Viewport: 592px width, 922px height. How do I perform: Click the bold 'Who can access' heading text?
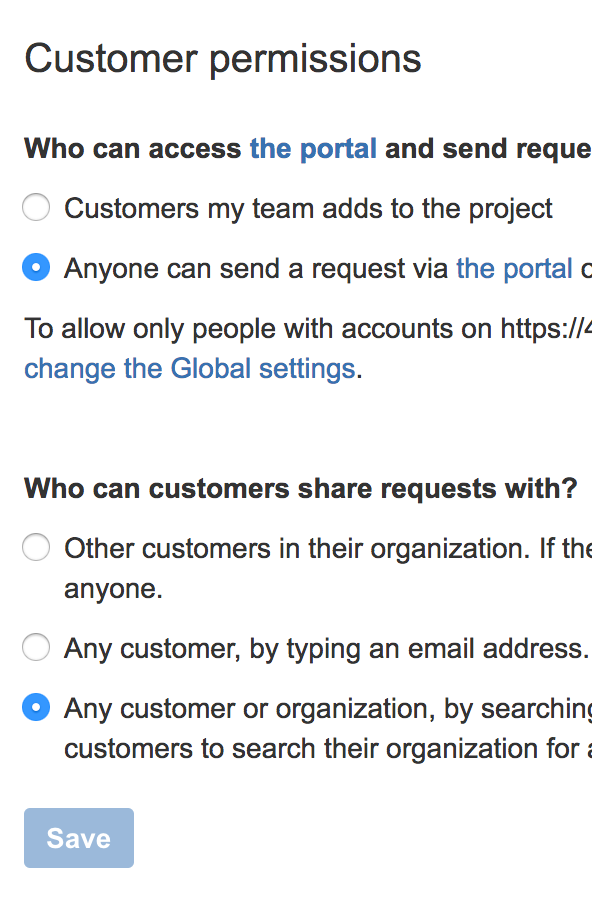click(x=132, y=149)
